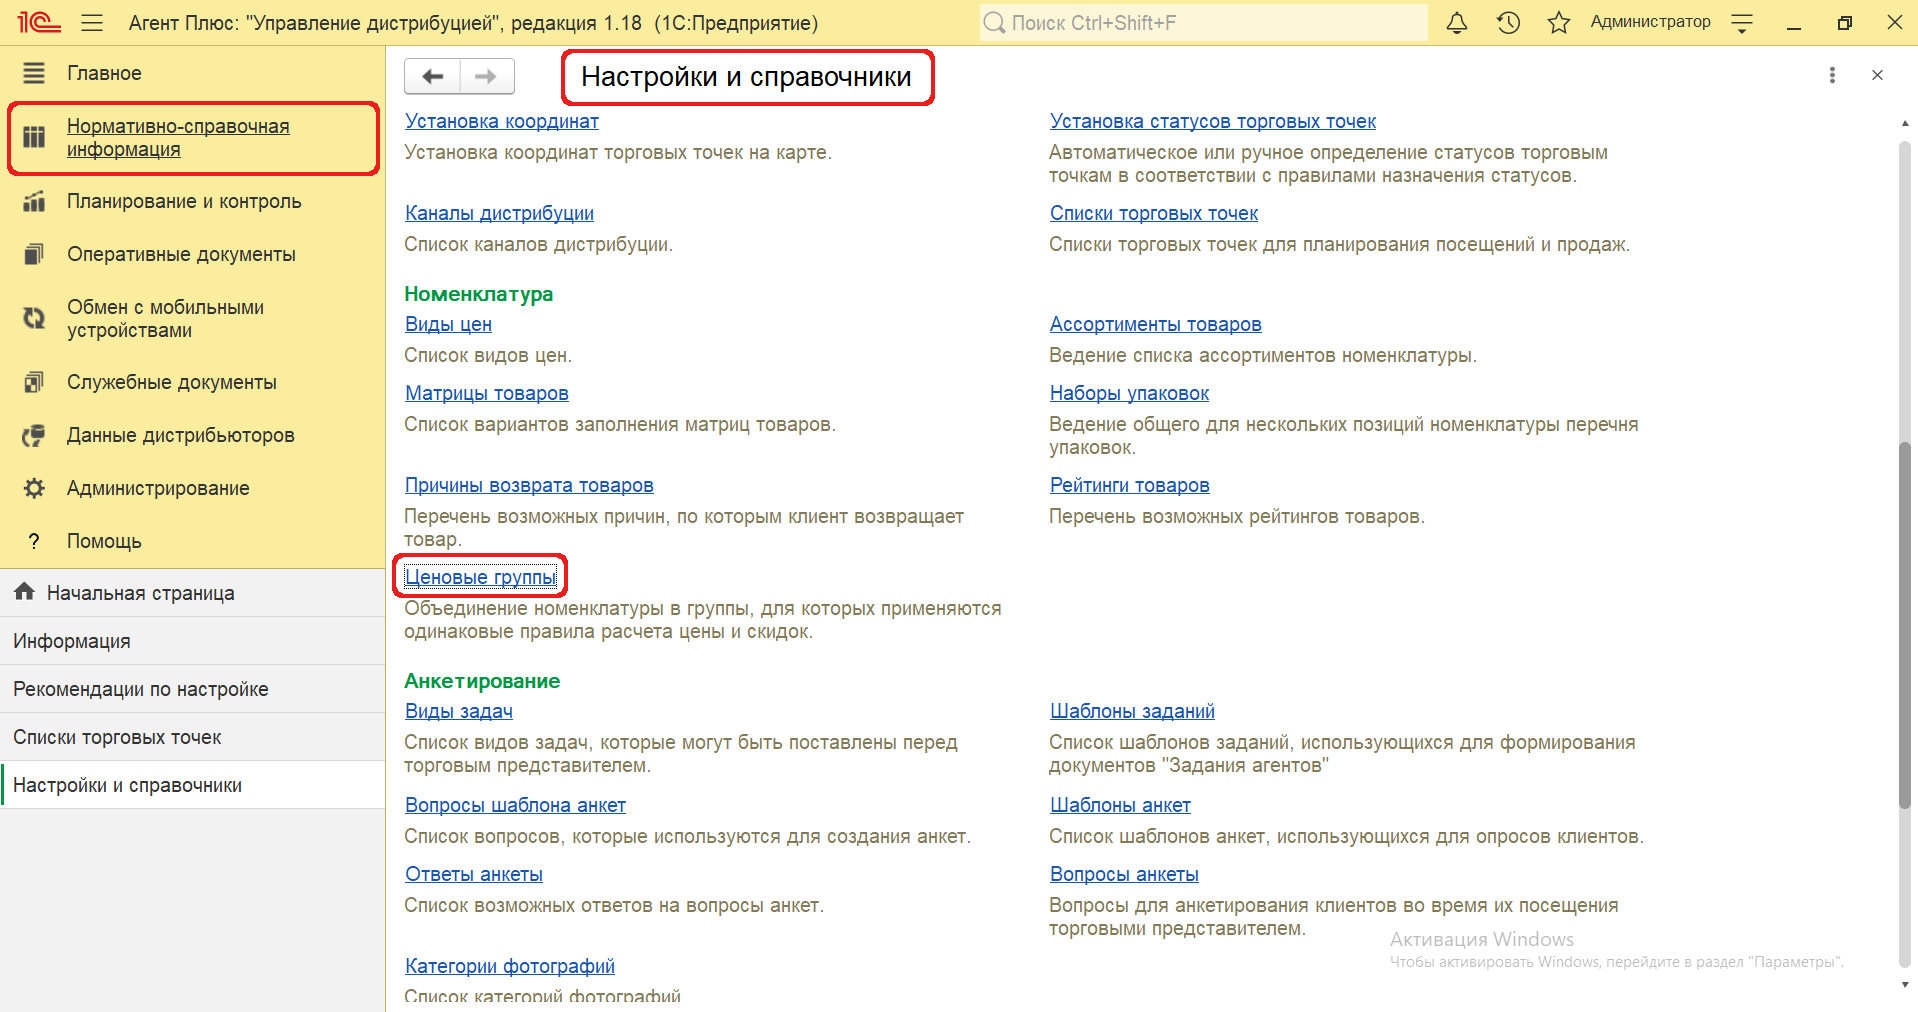Screen dimensions: 1918x1012
Task: Switch to Информация tab
Action: click(x=192, y=641)
